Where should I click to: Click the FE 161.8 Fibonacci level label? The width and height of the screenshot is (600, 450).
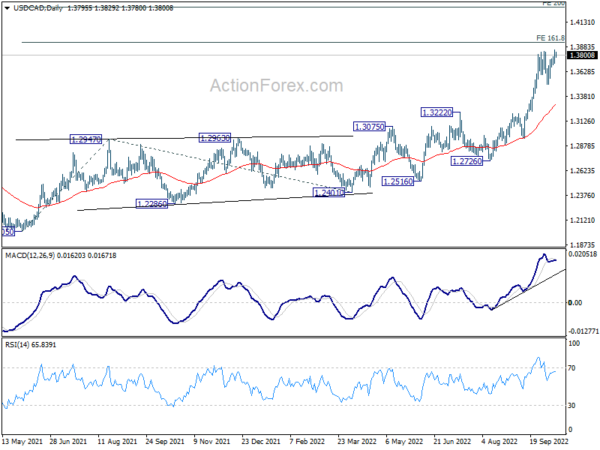(x=551, y=37)
